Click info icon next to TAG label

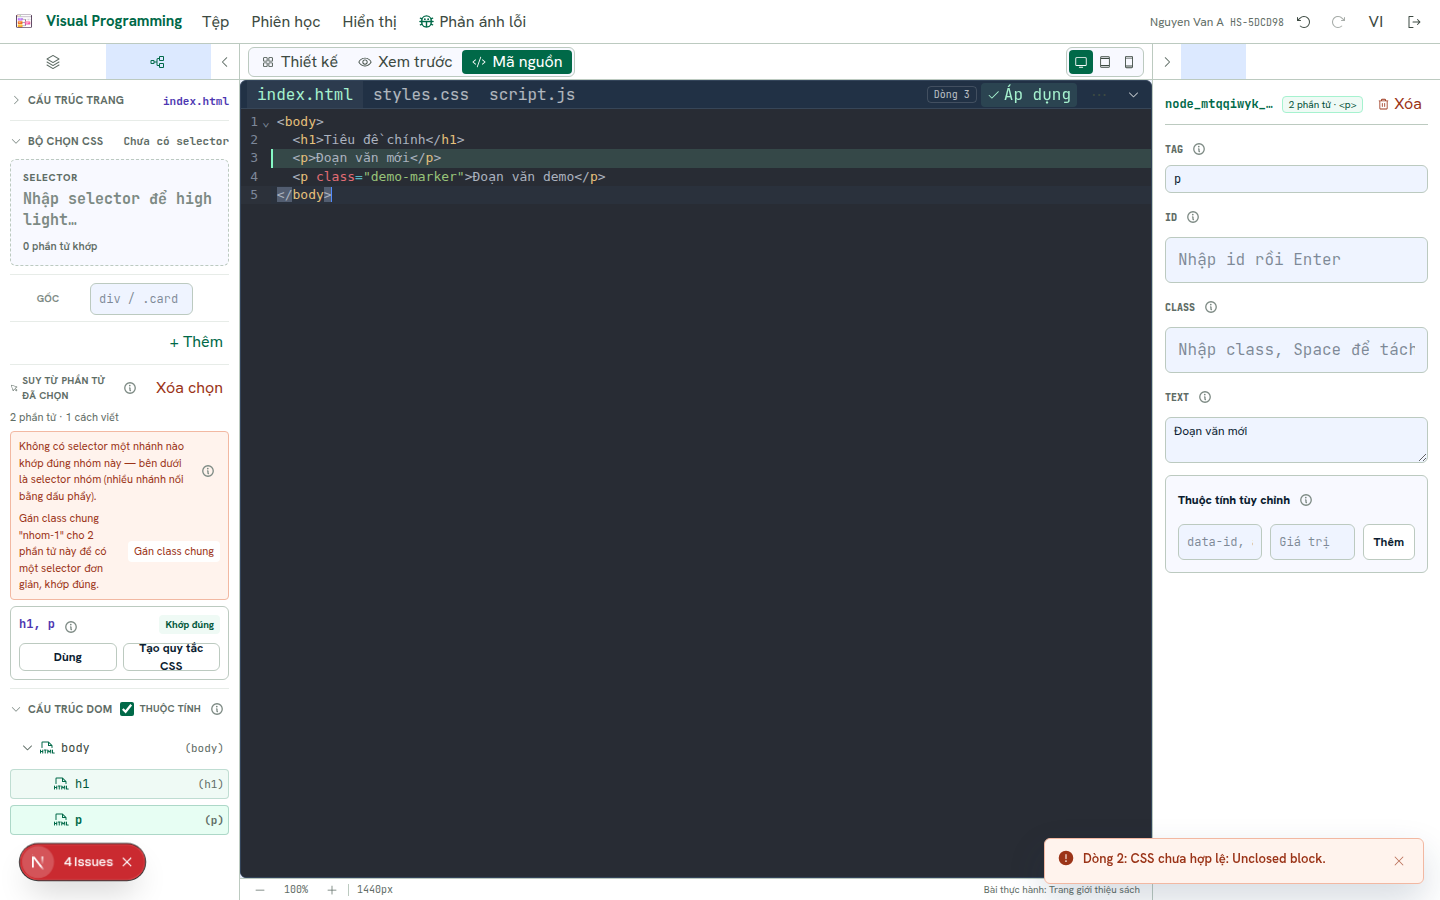pyautogui.click(x=1199, y=149)
